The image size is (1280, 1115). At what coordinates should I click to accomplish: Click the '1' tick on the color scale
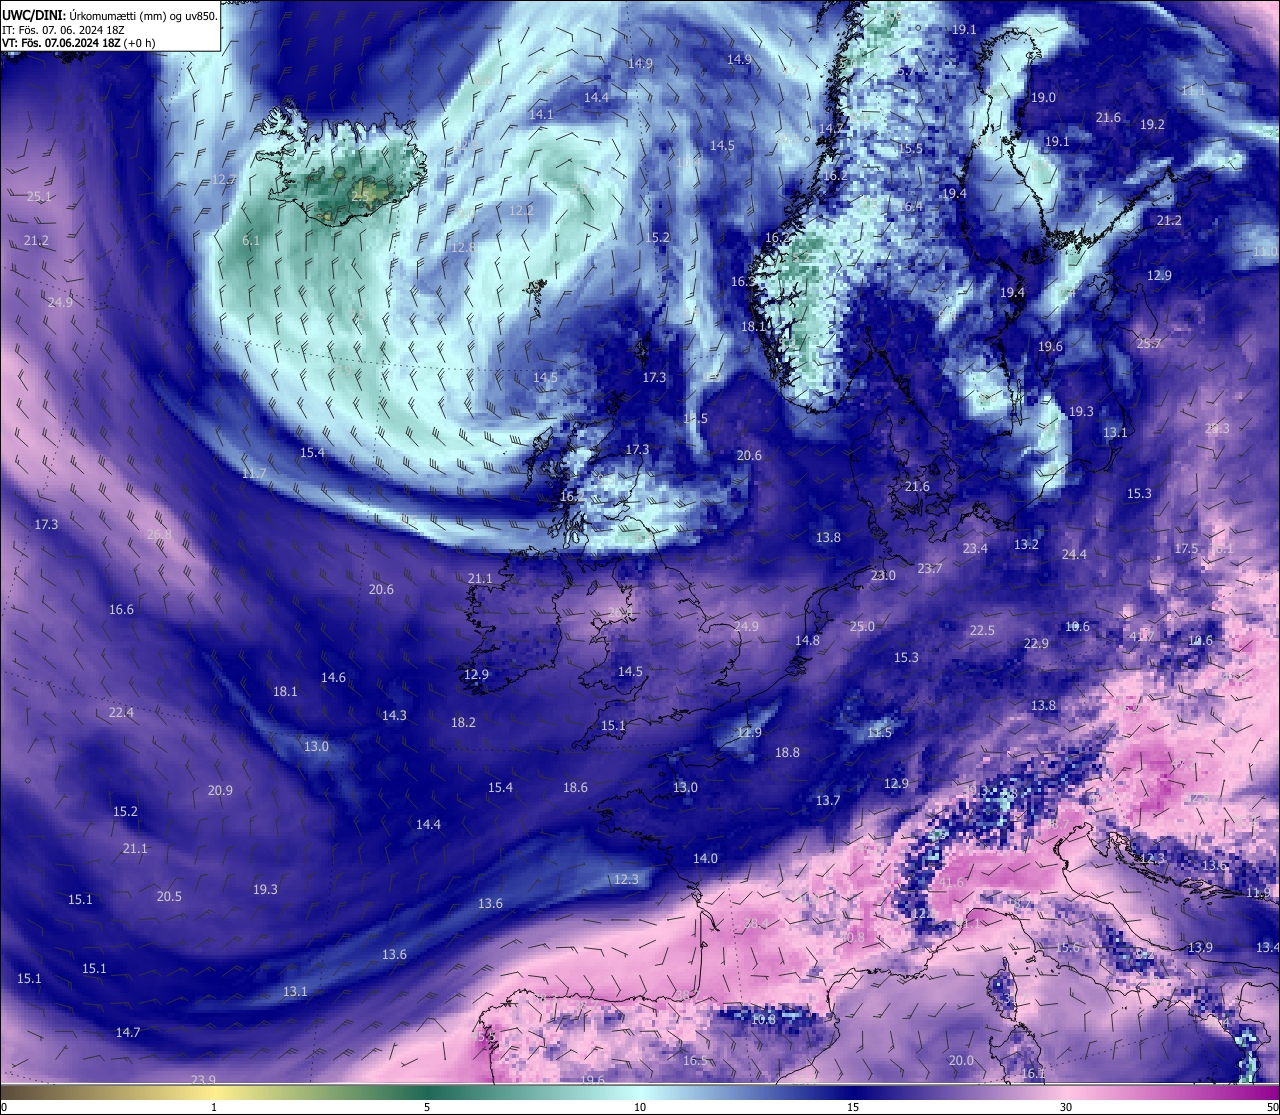coord(214,1107)
